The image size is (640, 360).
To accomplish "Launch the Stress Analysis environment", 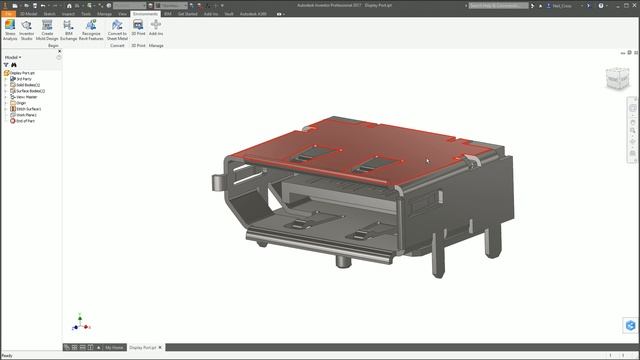I will [10, 30].
